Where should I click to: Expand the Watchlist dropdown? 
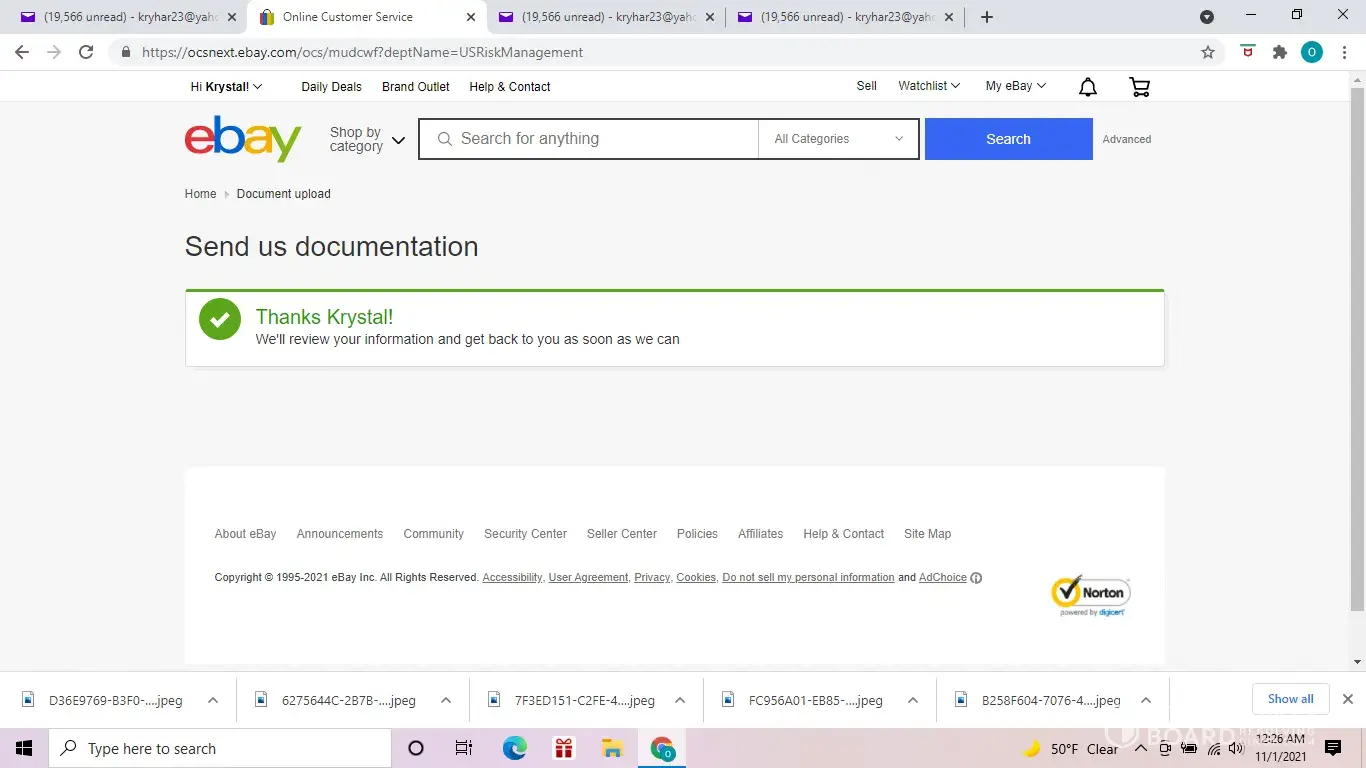pos(928,86)
